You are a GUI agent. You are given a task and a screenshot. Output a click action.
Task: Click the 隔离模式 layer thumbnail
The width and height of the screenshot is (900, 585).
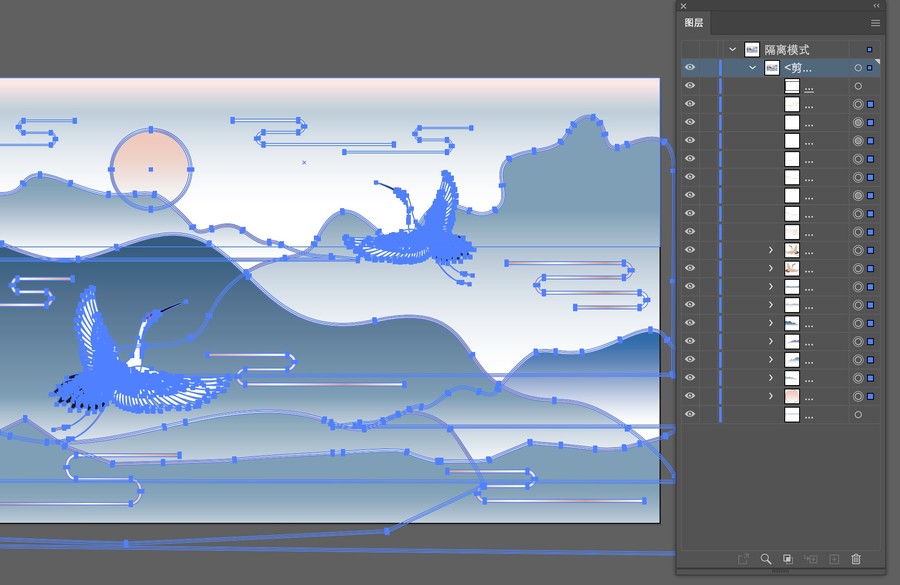click(x=752, y=49)
